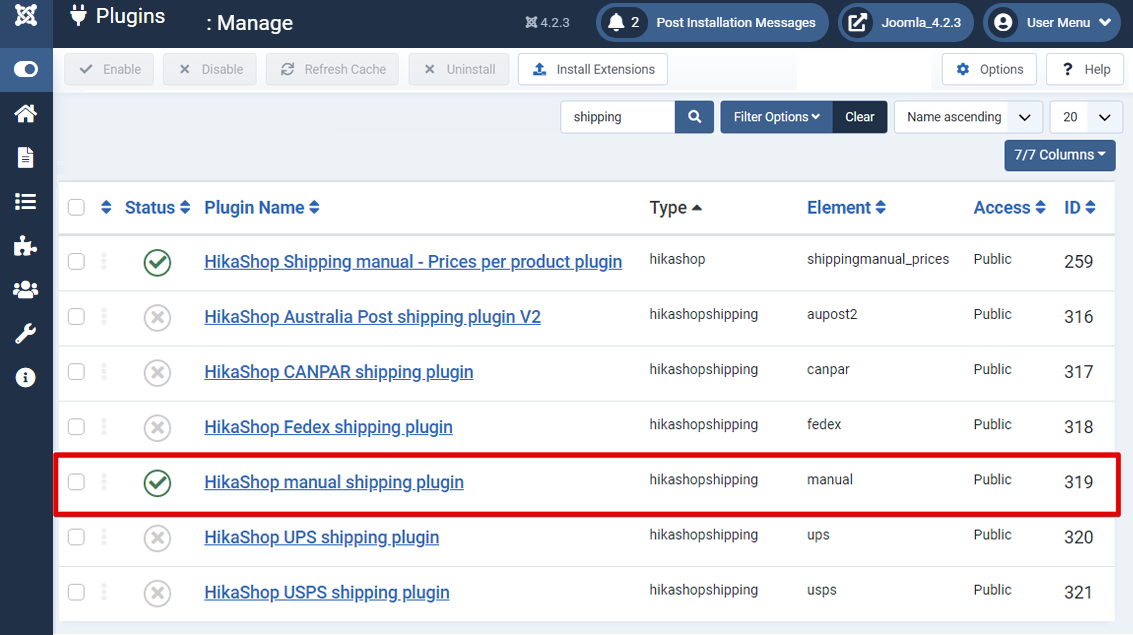Click the drag handle of Fedex row
Screen dimensions: 1133x635
(x=104, y=426)
